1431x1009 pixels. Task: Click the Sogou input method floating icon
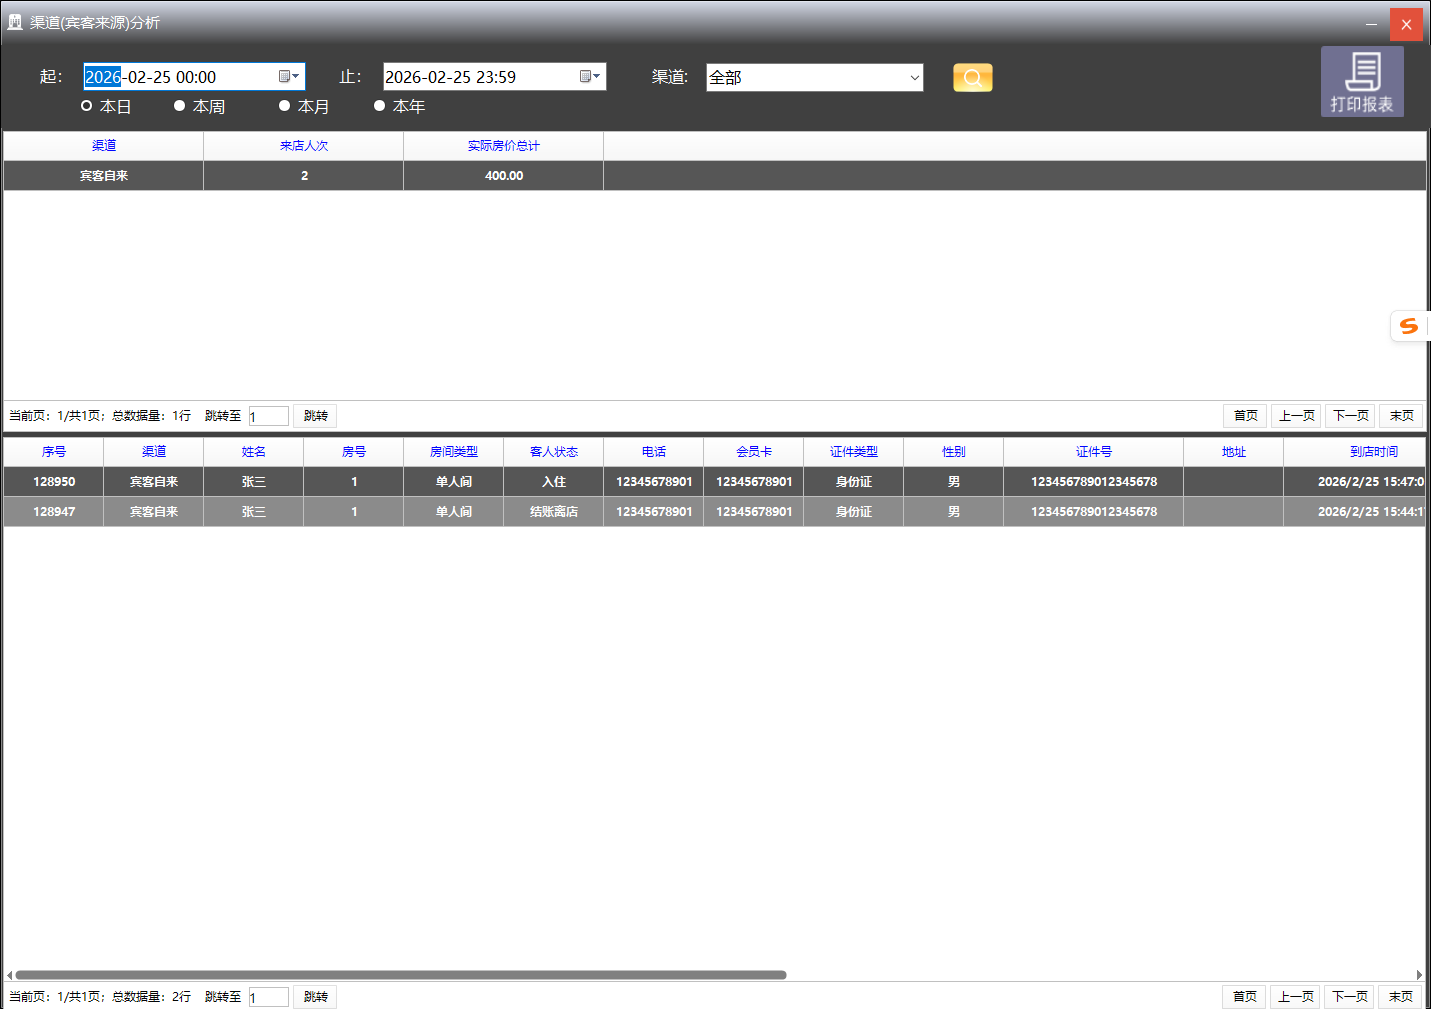pos(1409,326)
